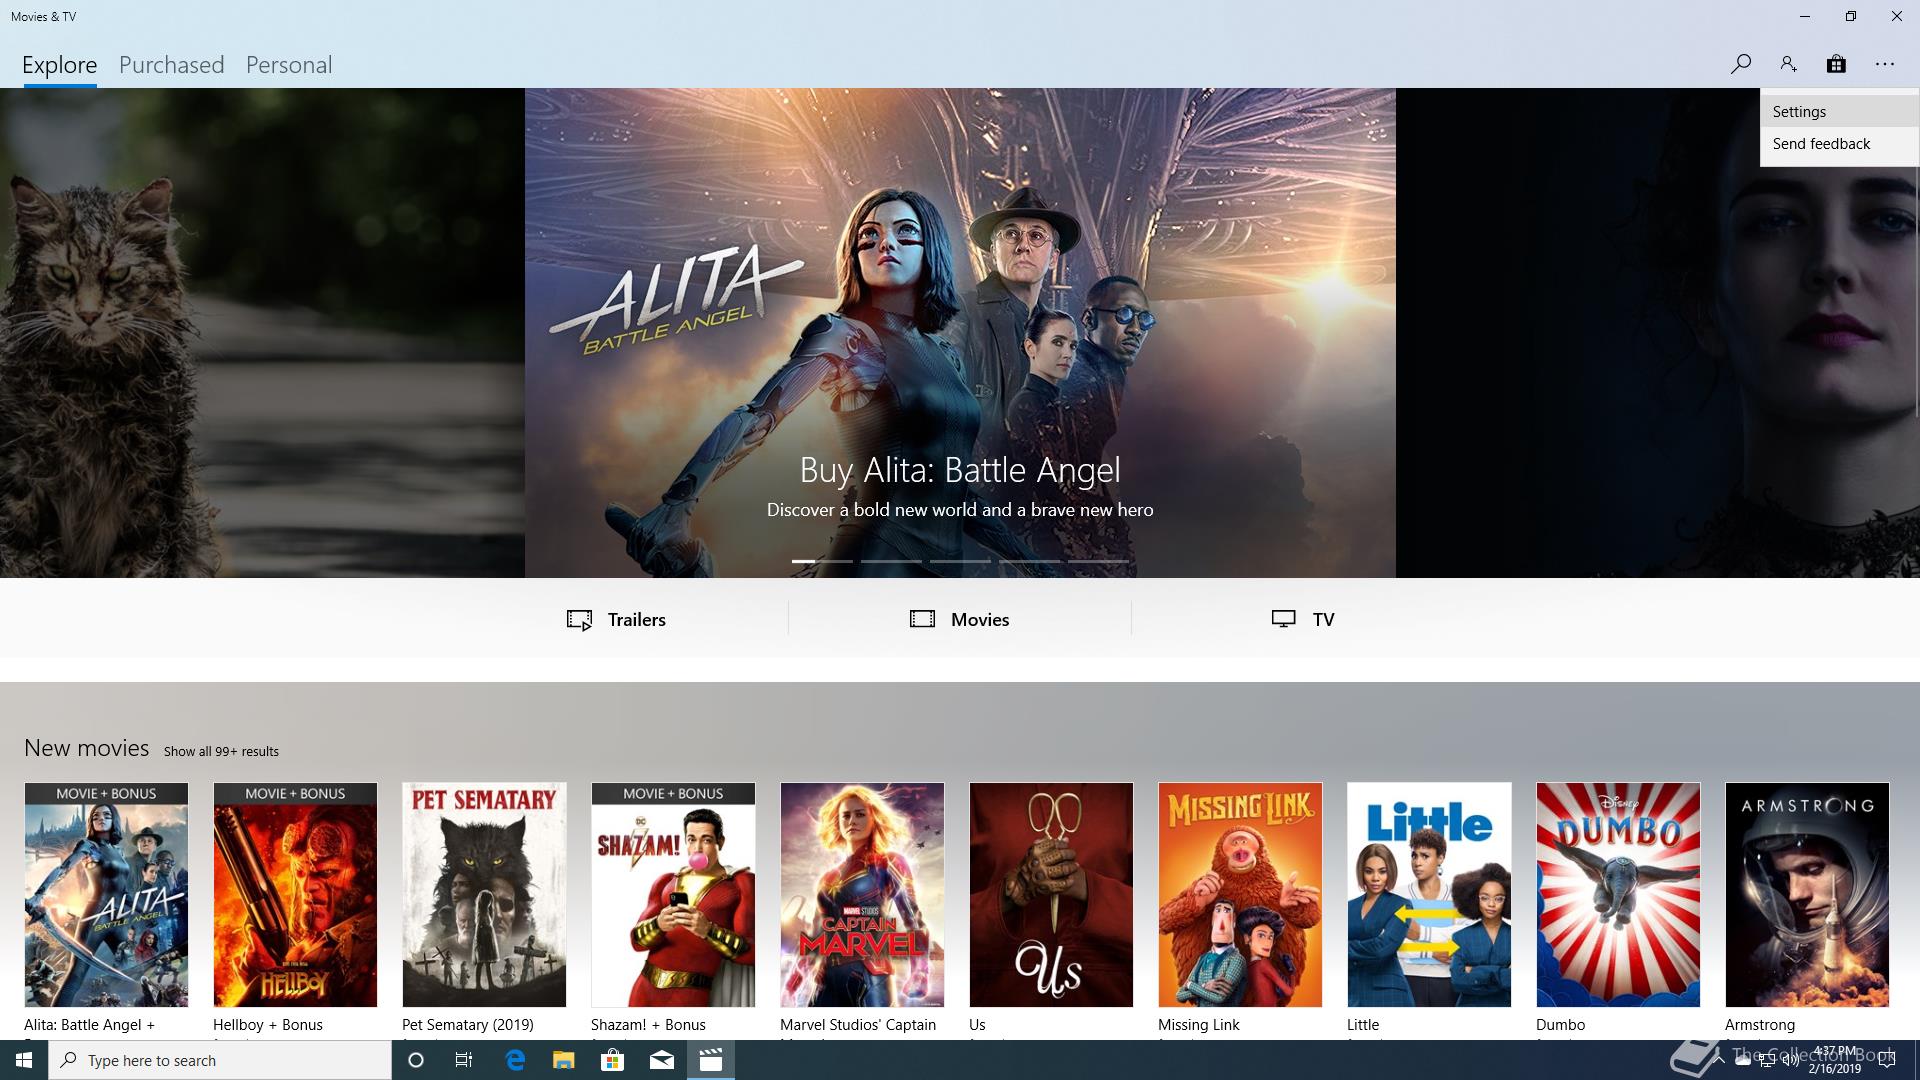Click the Trailers screen icon

[x=579, y=620]
